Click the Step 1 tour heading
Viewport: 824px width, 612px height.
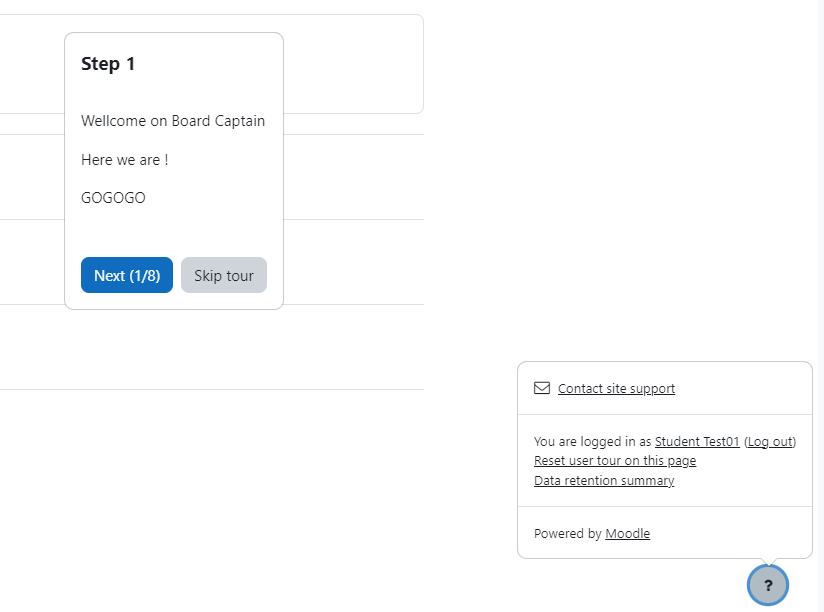coord(108,64)
